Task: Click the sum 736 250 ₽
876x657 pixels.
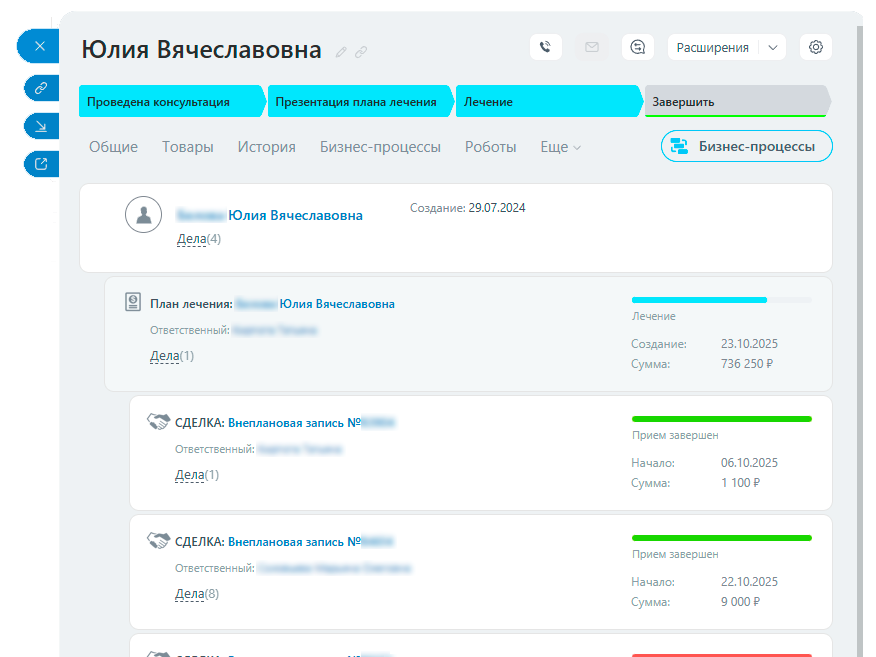Action: (x=747, y=364)
